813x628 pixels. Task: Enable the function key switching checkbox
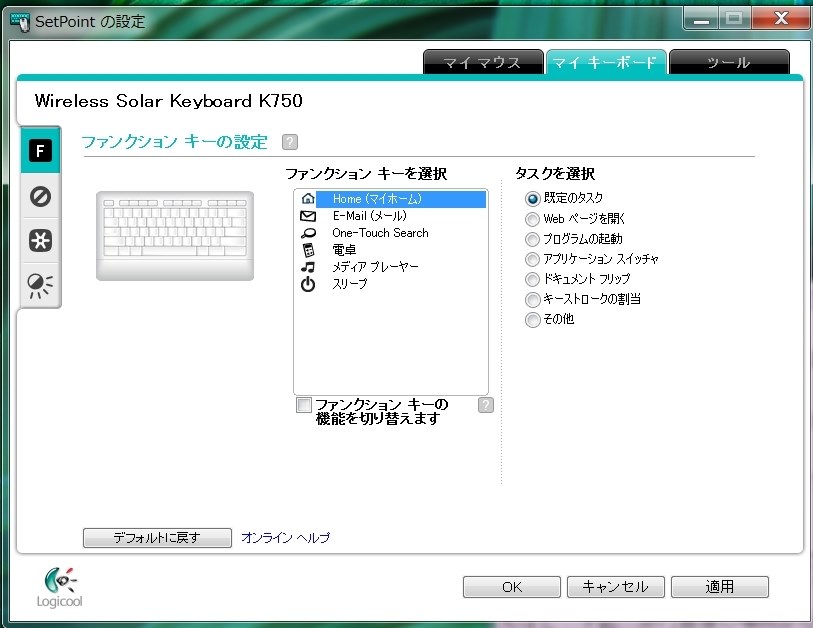click(x=304, y=405)
